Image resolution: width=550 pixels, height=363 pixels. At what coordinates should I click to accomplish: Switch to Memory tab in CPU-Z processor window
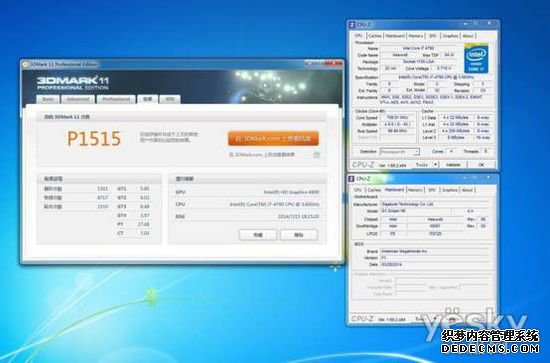416,36
